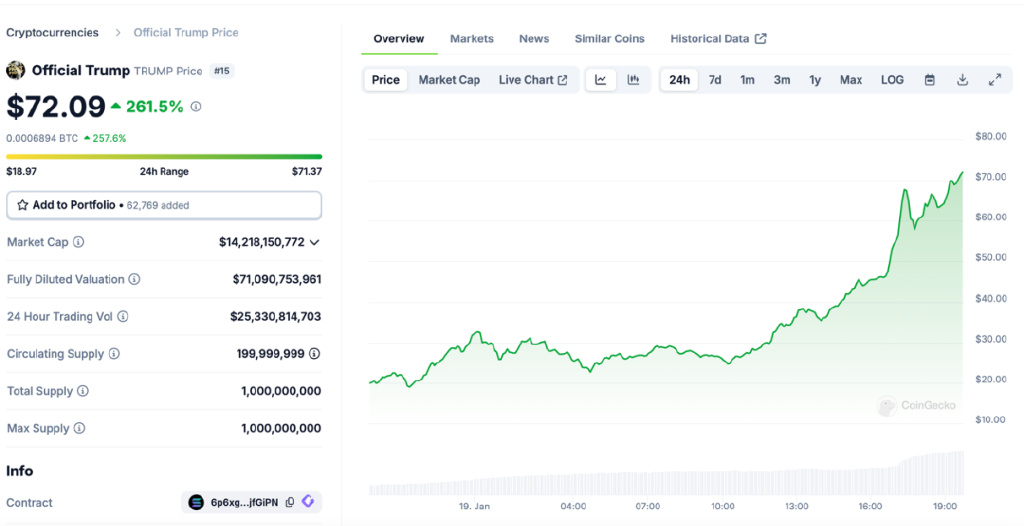This screenshot has width=1024, height=526.
Task: Select the Price chart toggle
Action: point(385,80)
